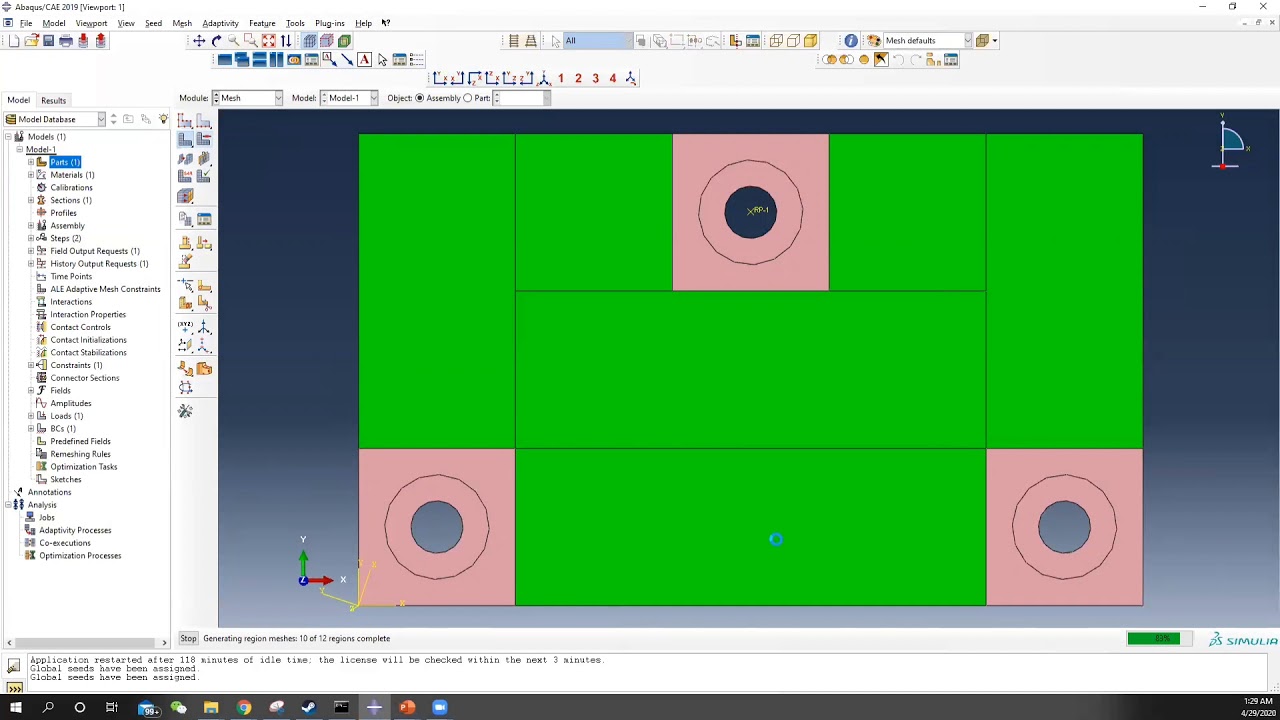Expand the BCs (1) tree node

point(31,429)
